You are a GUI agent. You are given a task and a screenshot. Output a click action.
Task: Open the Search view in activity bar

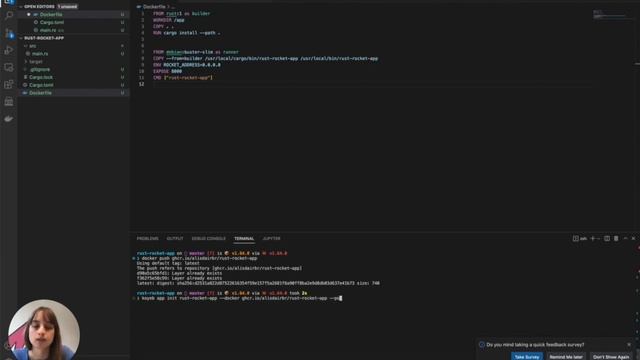[x=9, y=16]
